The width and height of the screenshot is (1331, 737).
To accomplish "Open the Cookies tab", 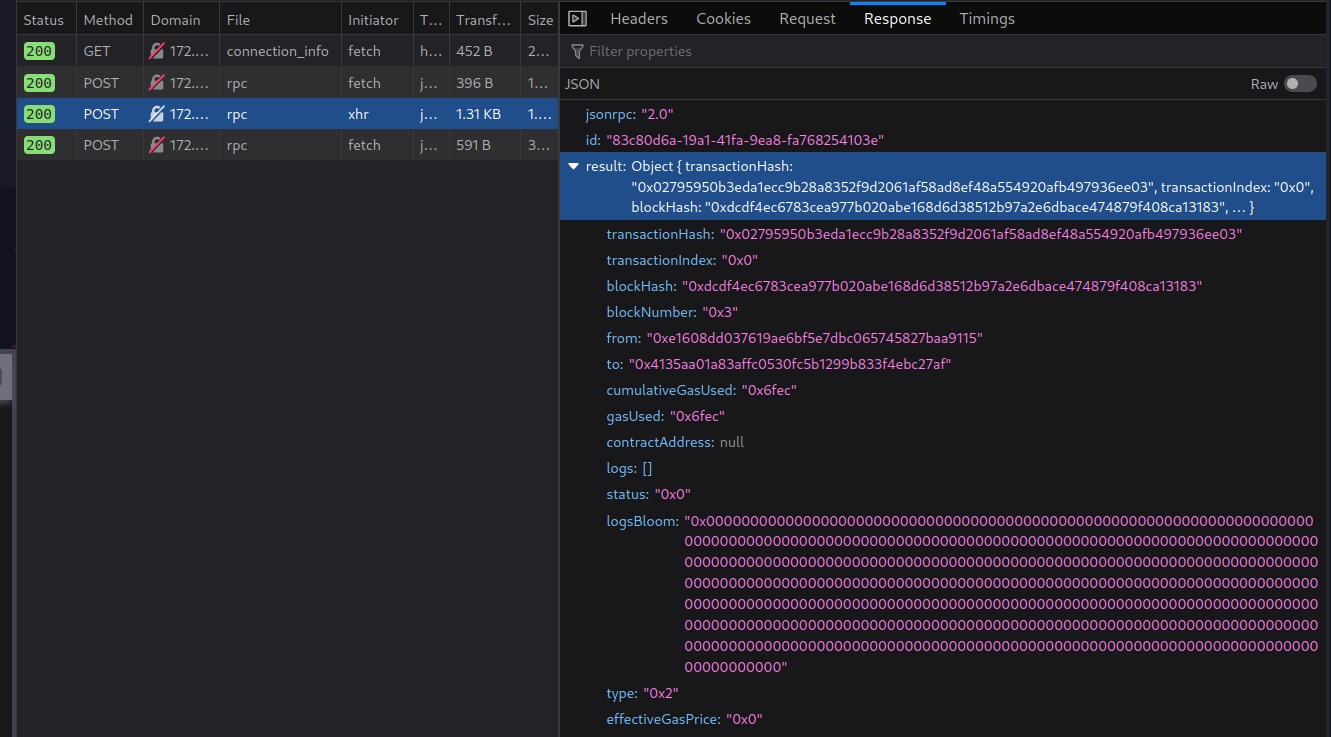I will 722,18.
